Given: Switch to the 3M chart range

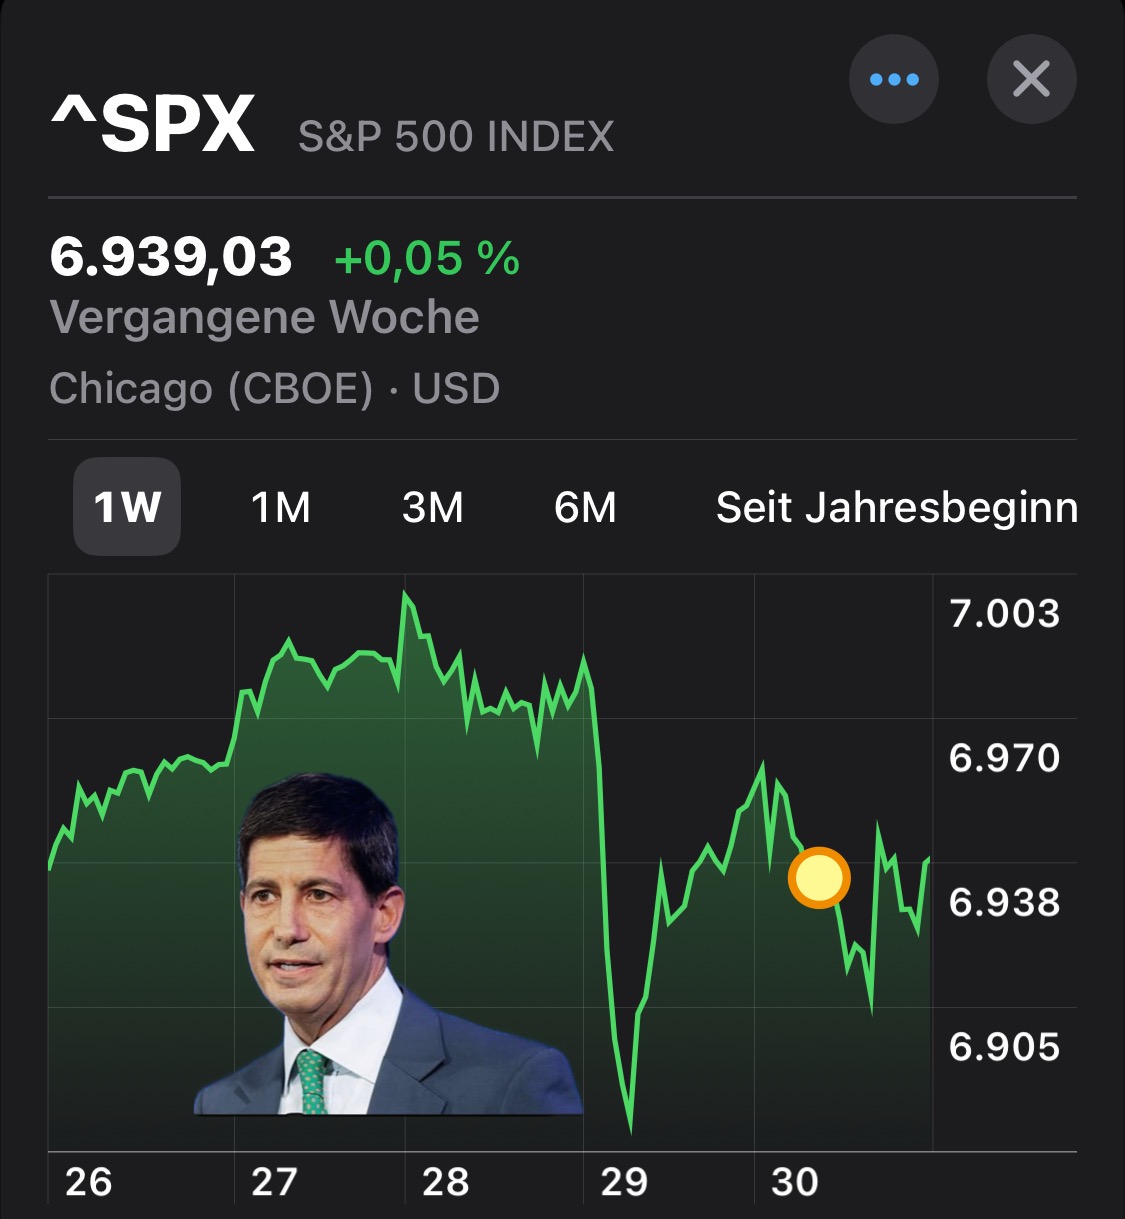Looking at the screenshot, I should click(433, 507).
